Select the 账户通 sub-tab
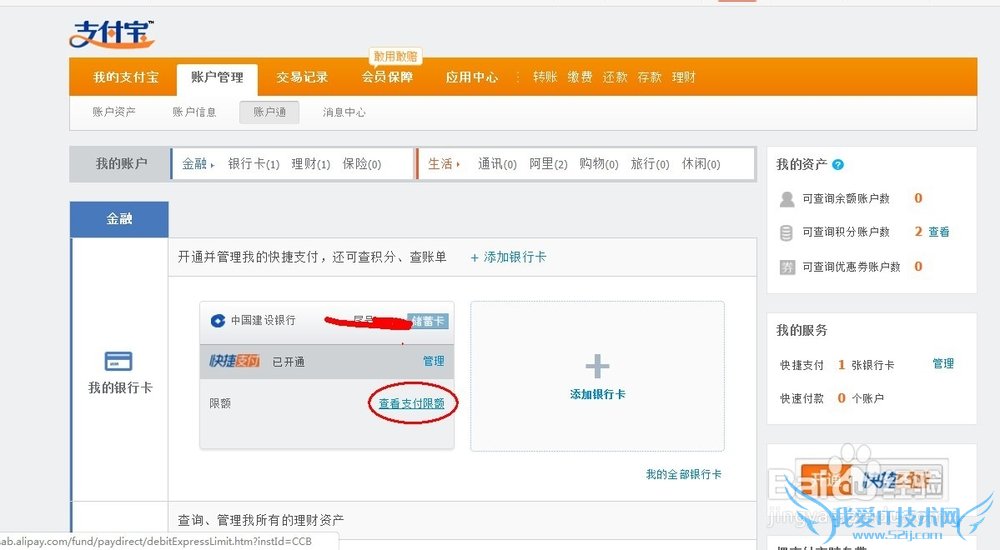 [269, 112]
